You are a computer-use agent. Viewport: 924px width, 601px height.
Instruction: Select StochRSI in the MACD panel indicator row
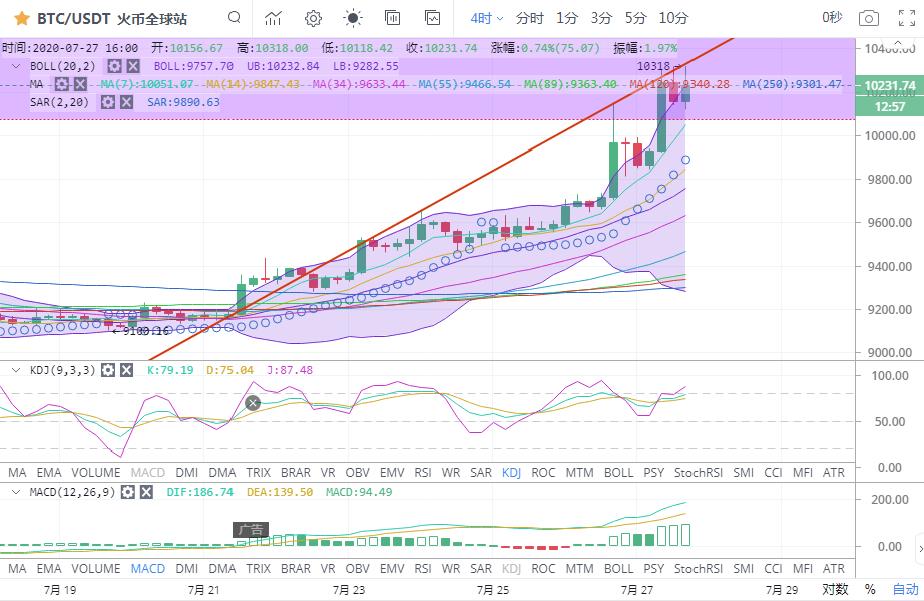click(698, 569)
